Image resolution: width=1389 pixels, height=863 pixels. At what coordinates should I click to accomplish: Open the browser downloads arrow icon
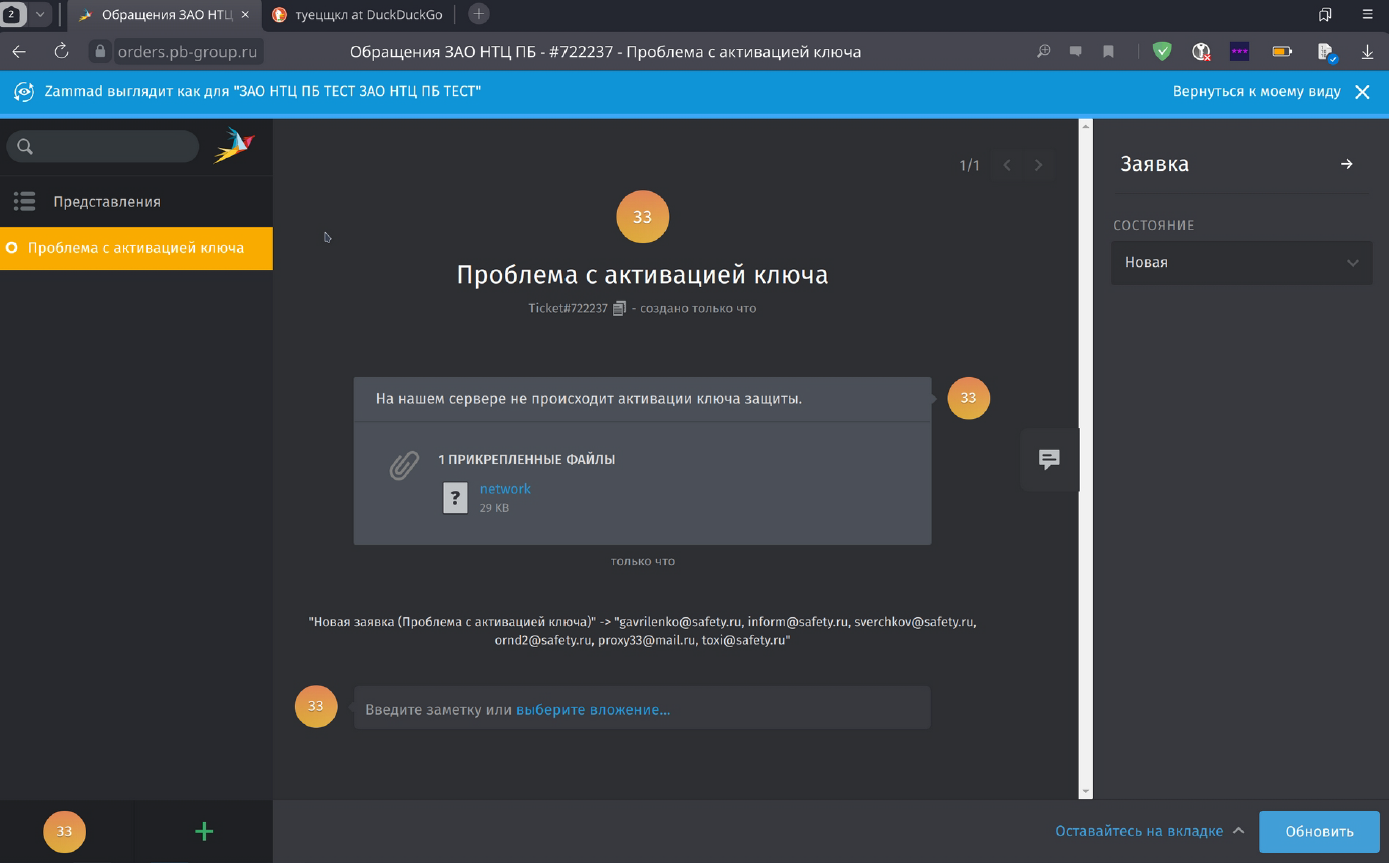tap(1367, 52)
